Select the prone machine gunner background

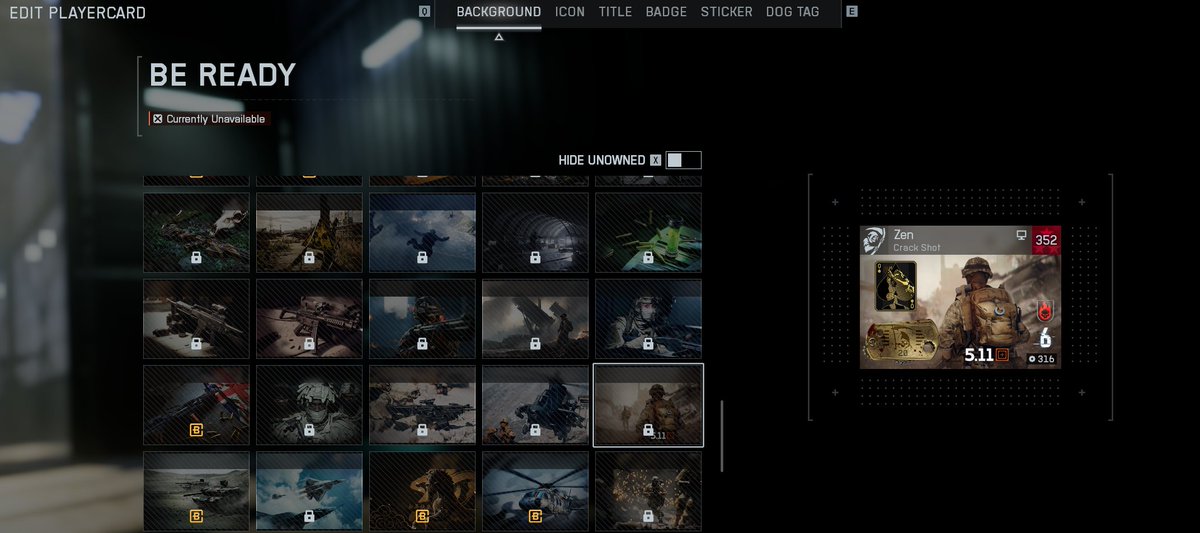(x=422, y=405)
